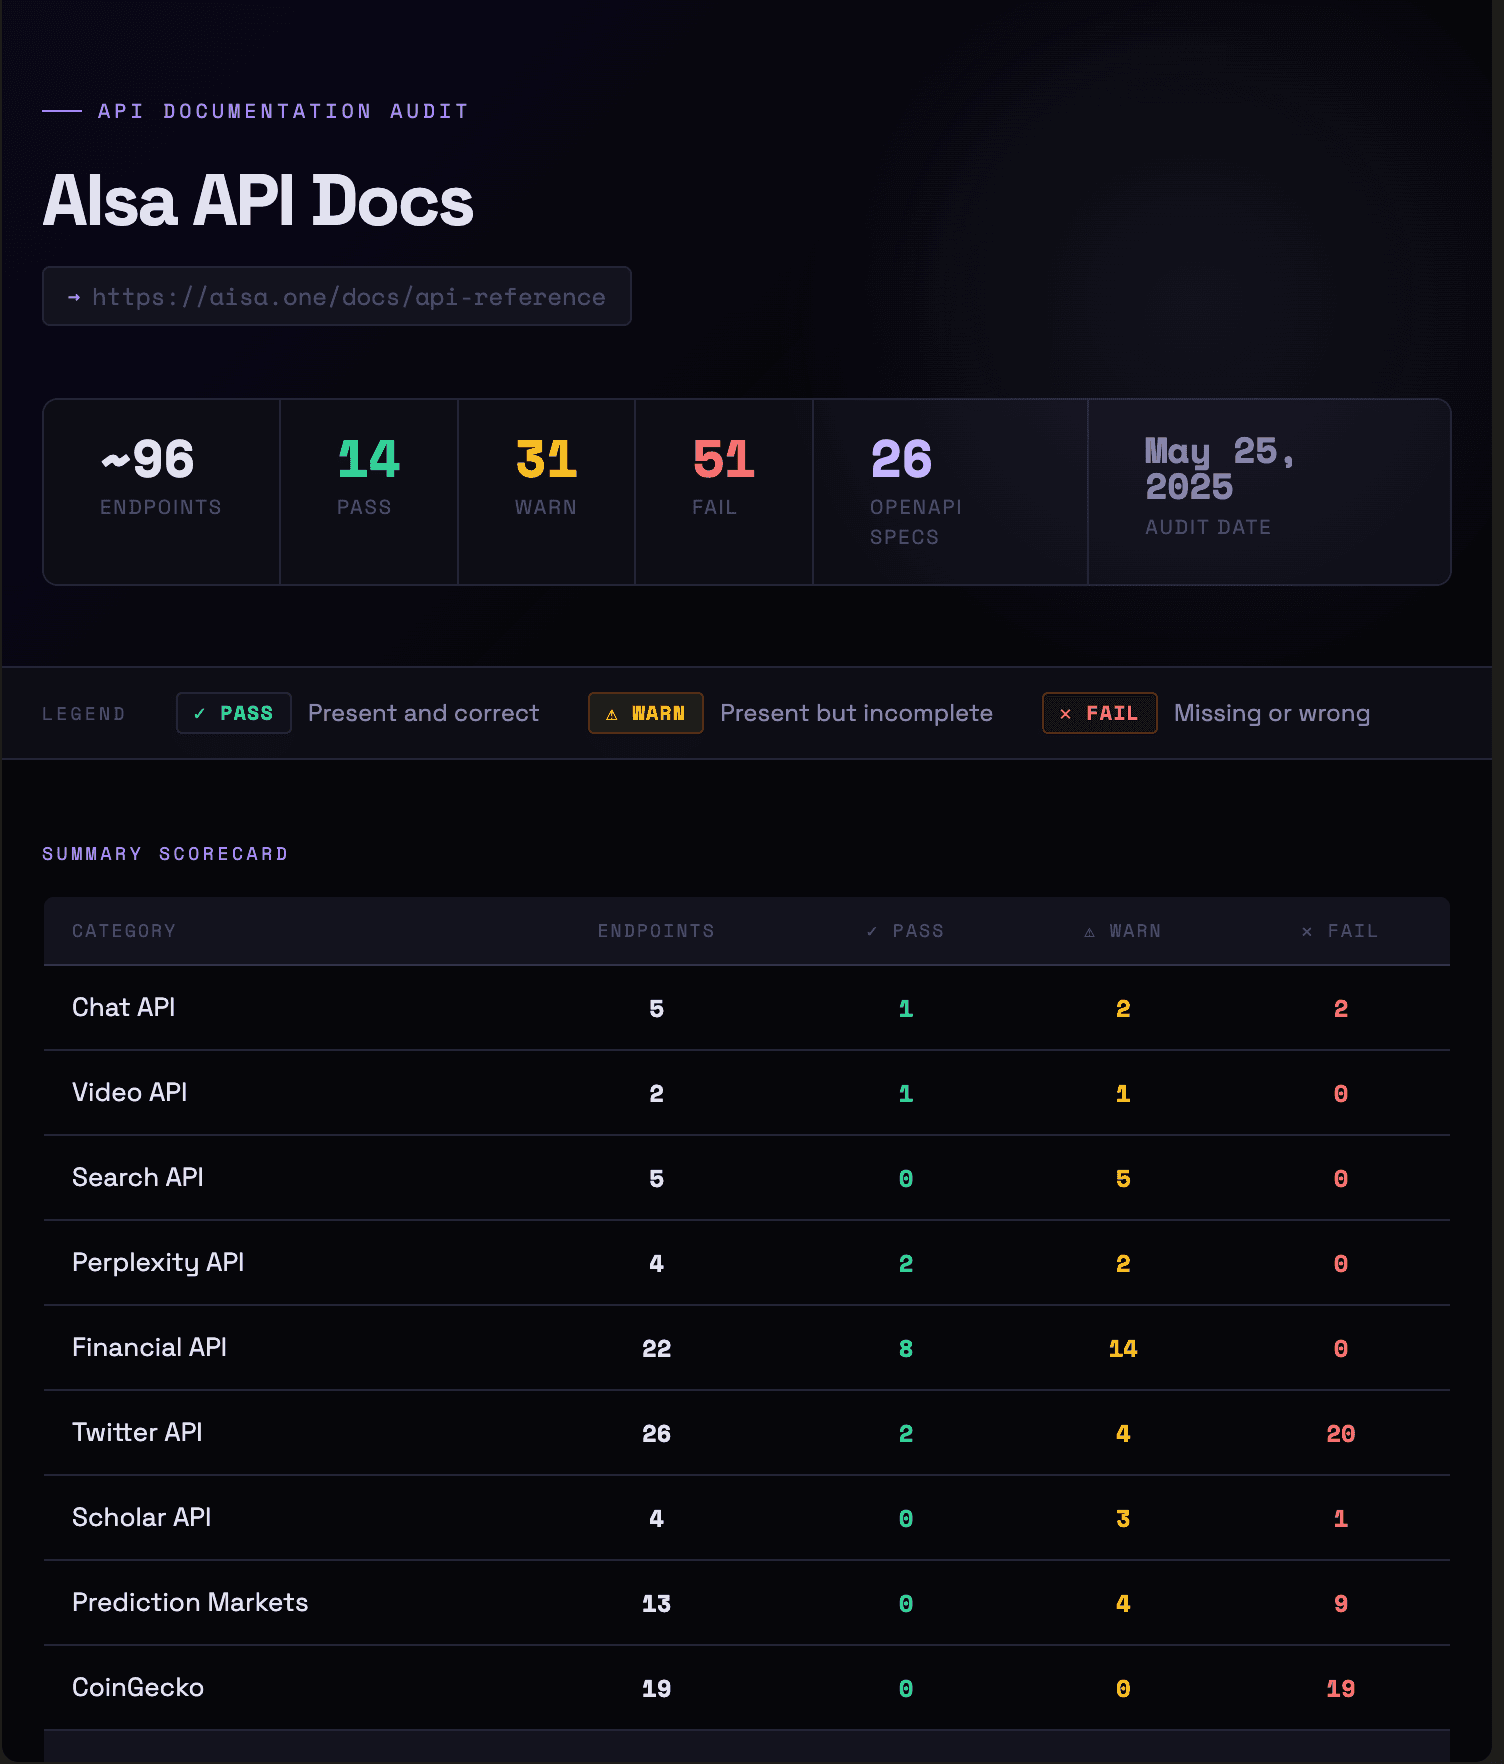The image size is (1504, 1764).
Task: Click the Summary Scorecard heading
Action: click(165, 854)
